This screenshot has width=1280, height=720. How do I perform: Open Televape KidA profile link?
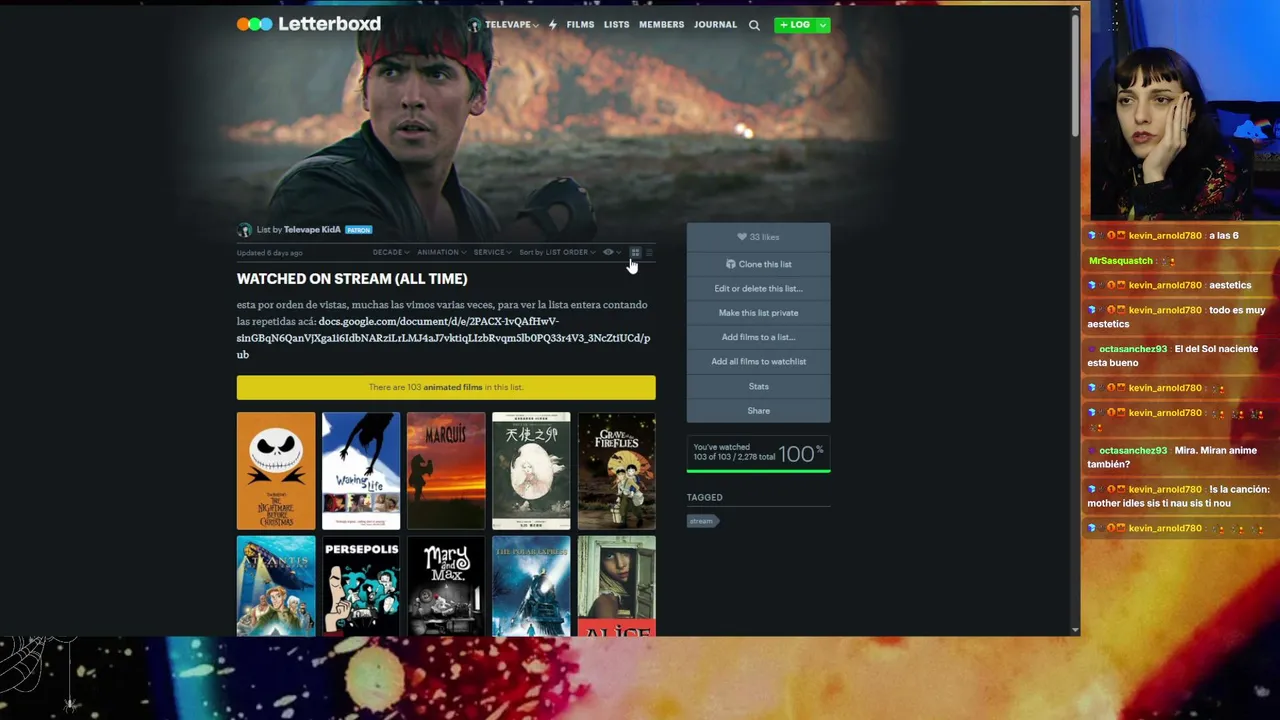[312, 230]
